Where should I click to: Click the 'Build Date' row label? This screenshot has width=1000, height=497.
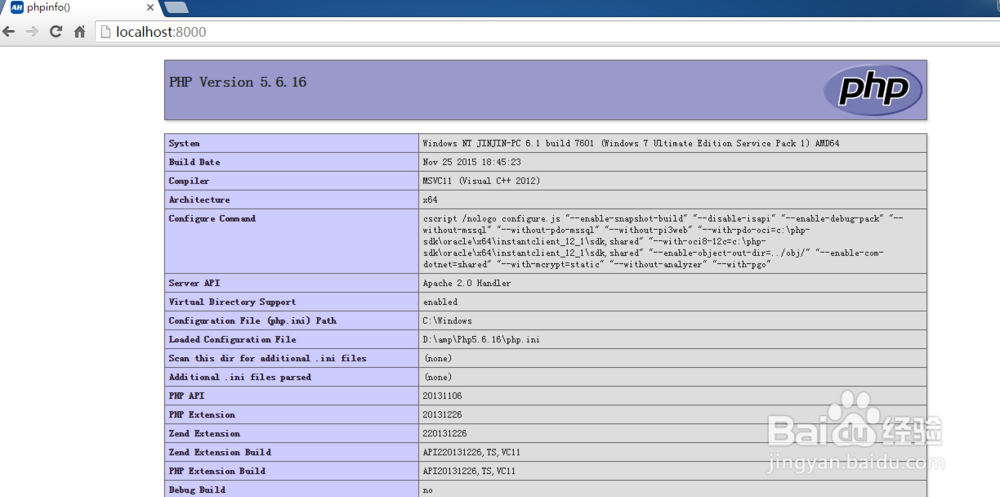click(194, 162)
